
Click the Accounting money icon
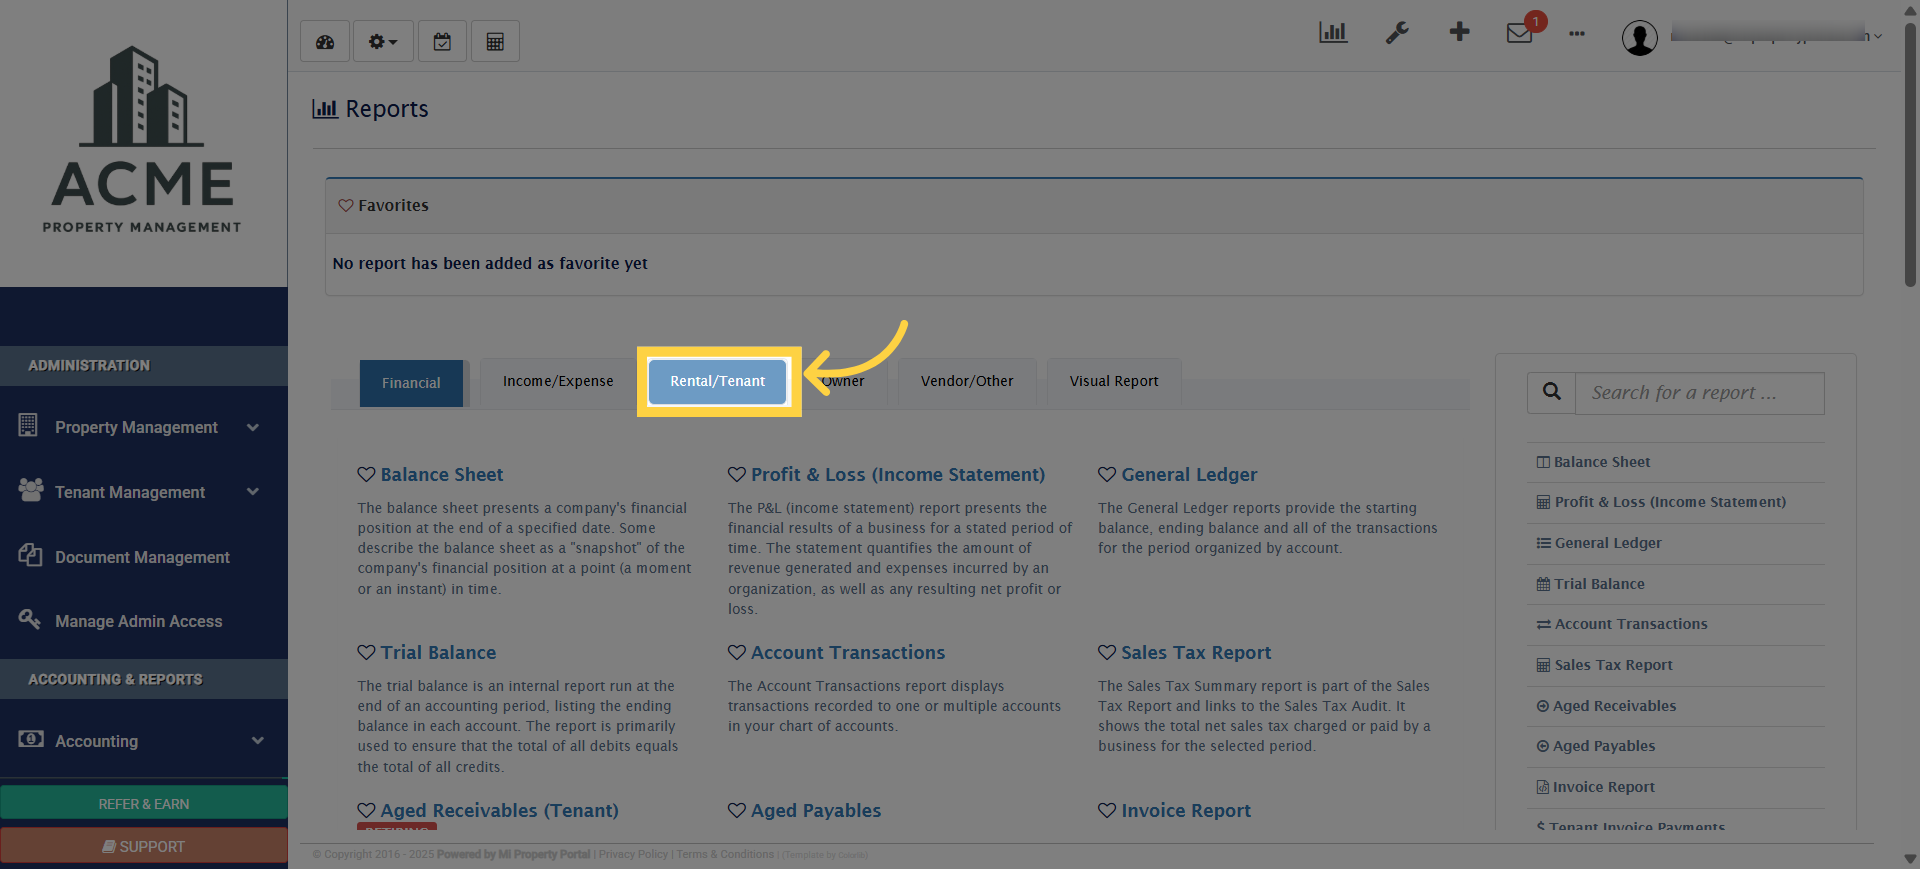31,739
